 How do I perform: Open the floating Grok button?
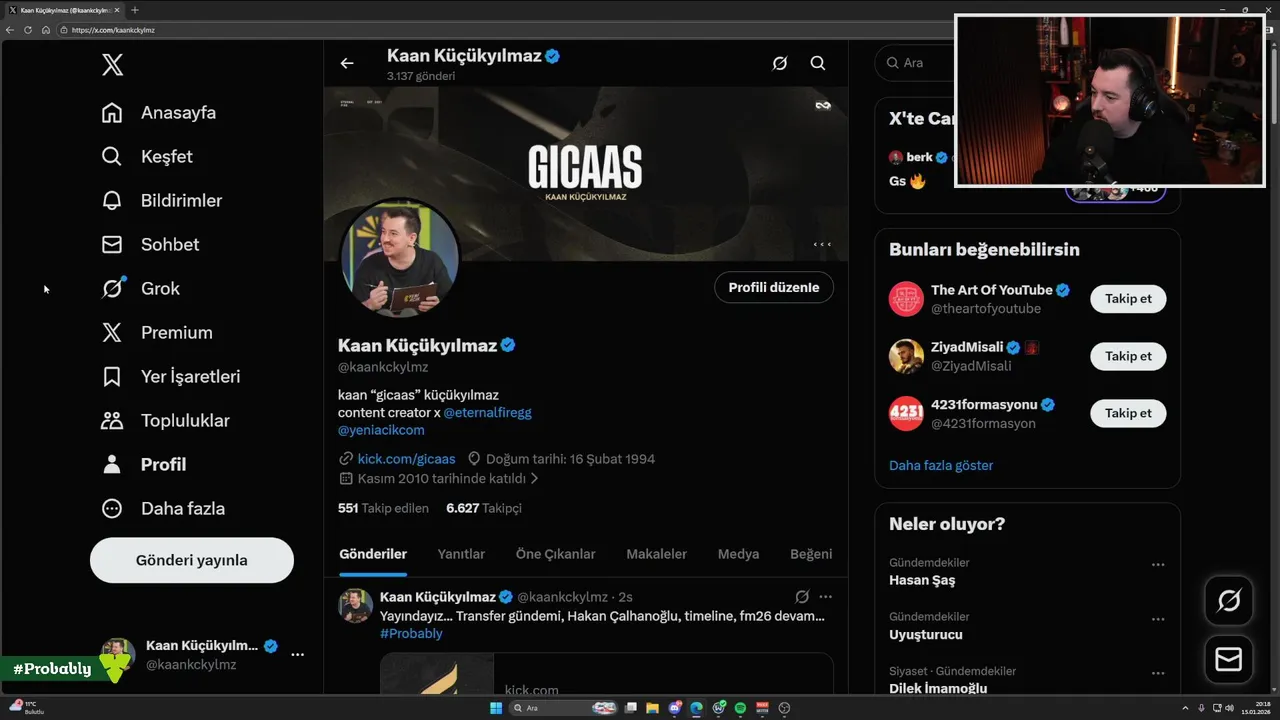pyautogui.click(x=1229, y=601)
